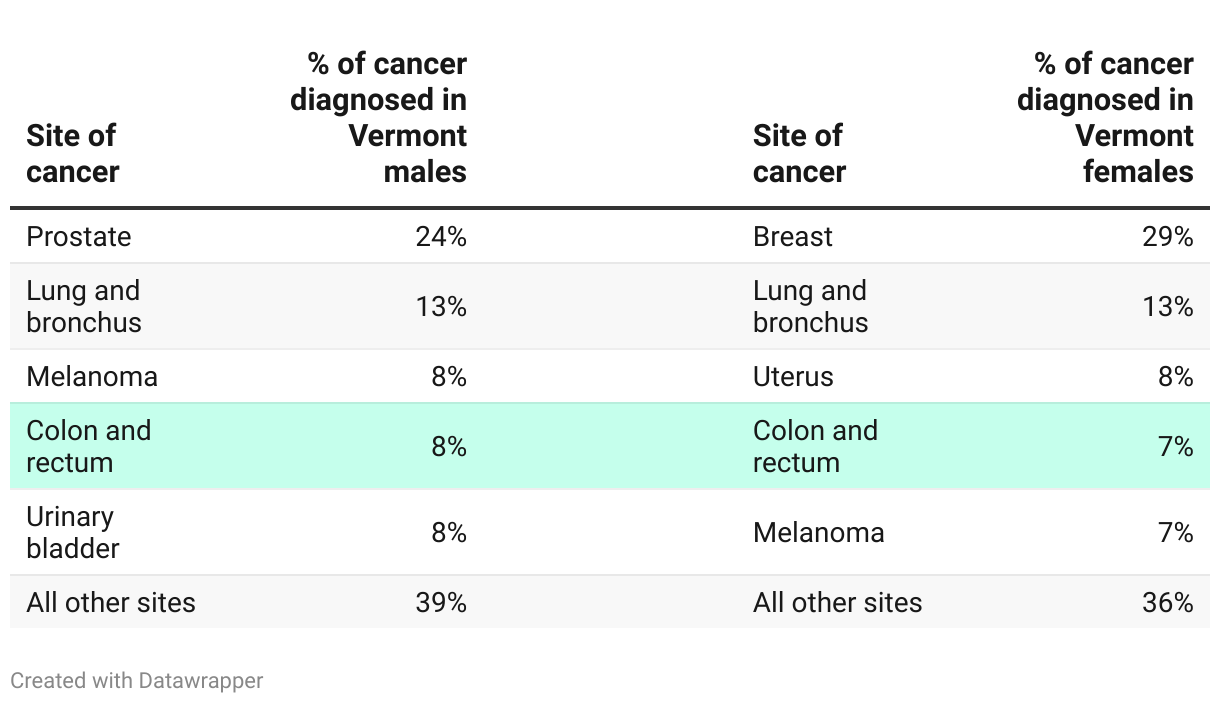This screenshot has width=1220, height=704.
Task: Select the Melanoma label in the male column
Action: click(x=92, y=377)
